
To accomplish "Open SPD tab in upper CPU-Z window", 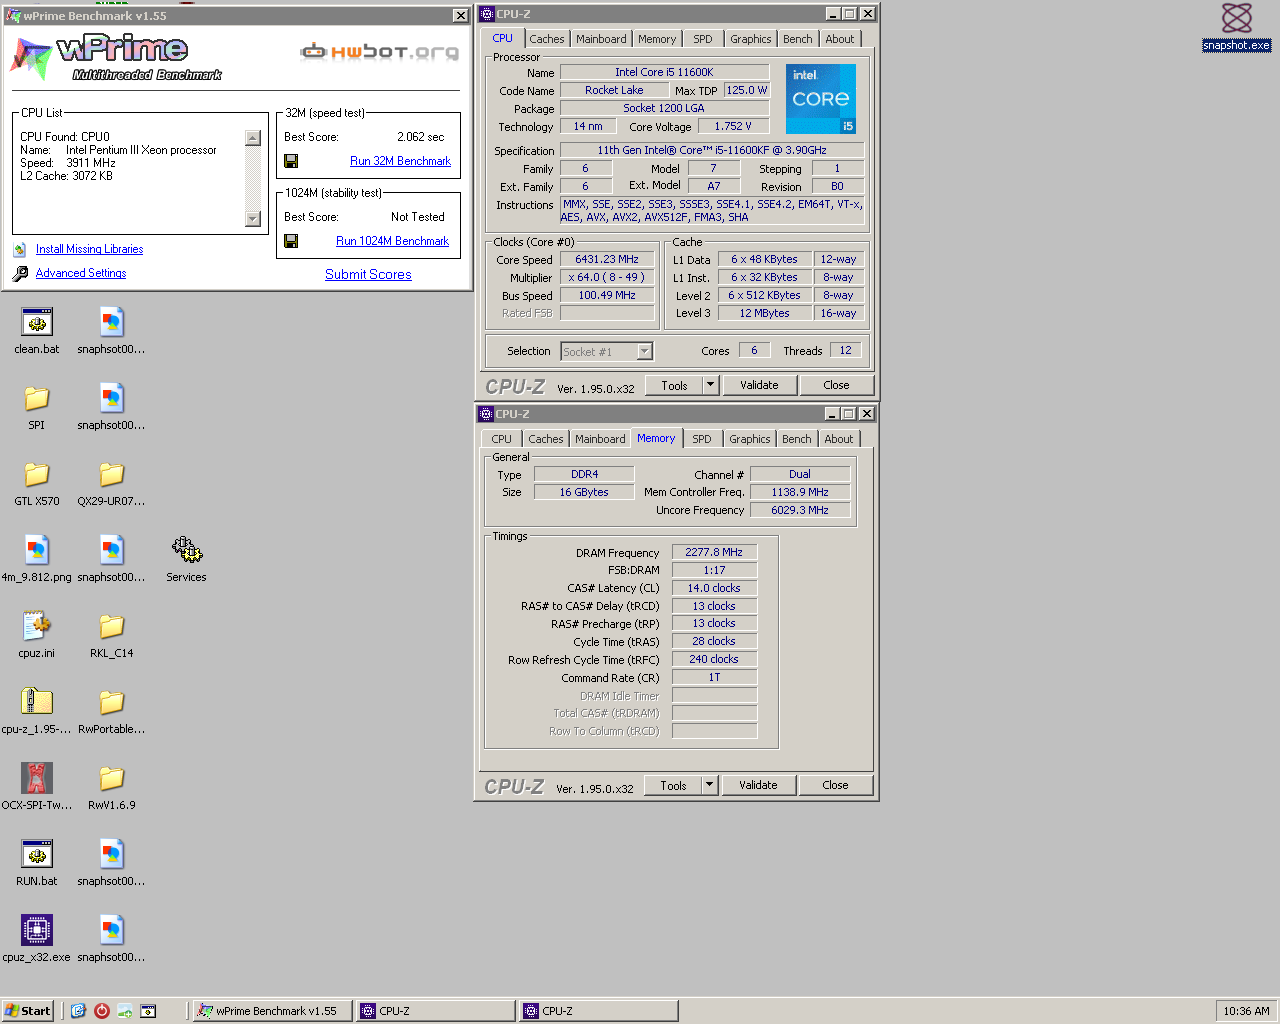I will pyautogui.click(x=703, y=39).
